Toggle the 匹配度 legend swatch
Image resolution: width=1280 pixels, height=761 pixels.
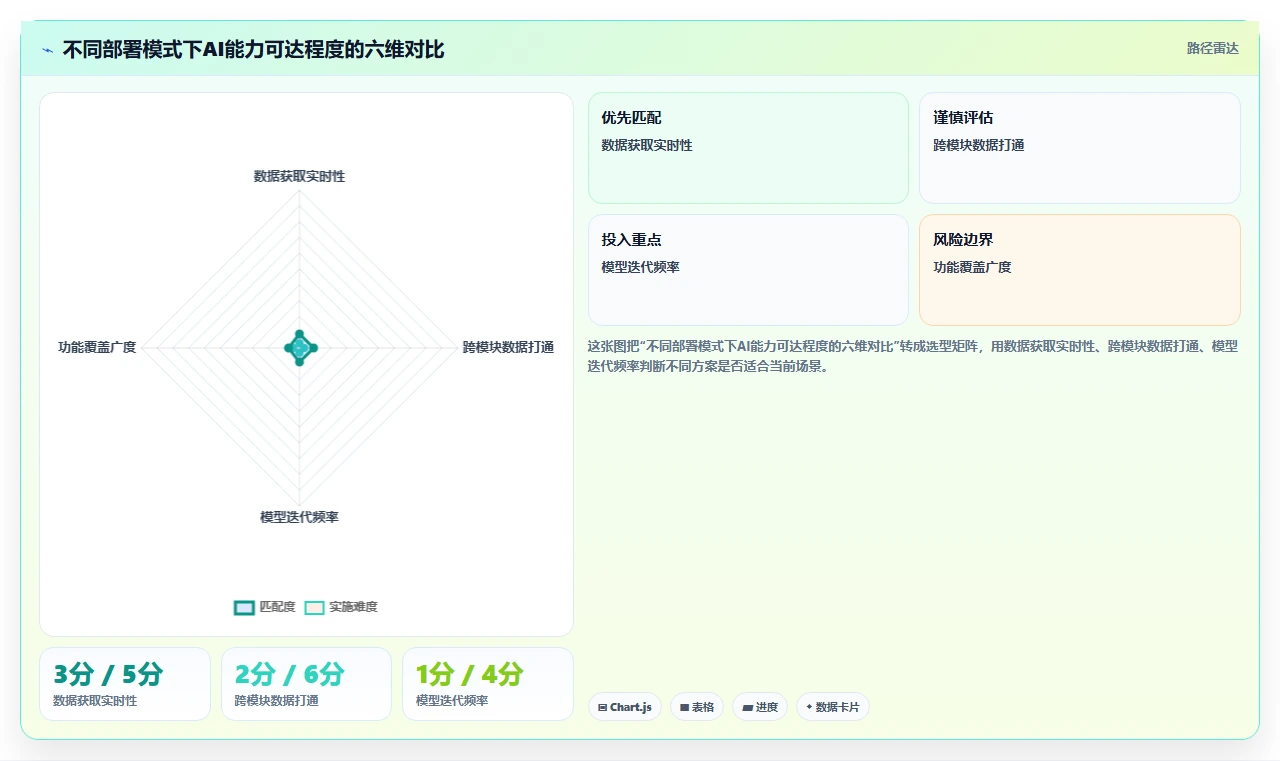point(244,607)
